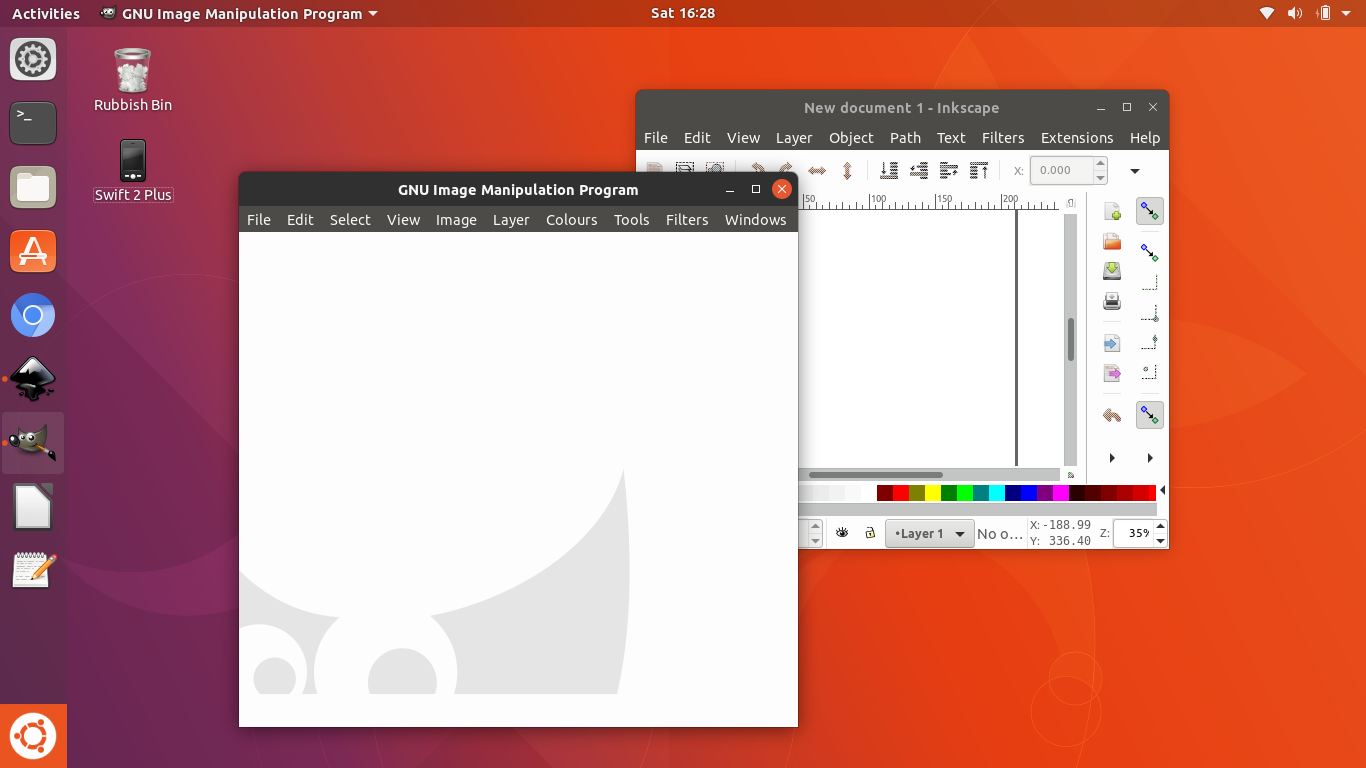The width and height of the screenshot is (1366, 768).
Task: Click the new document icon in Inkscape
Action: click(x=1112, y=212)
